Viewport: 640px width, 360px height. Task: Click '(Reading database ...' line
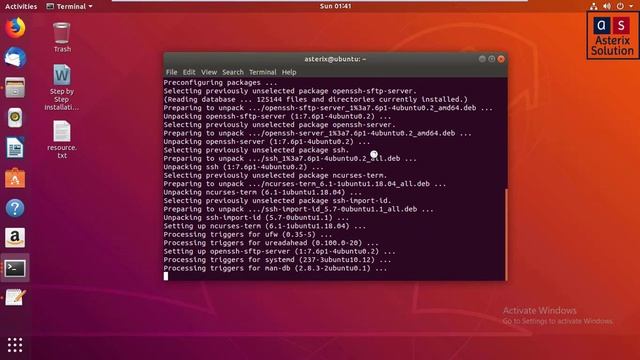(x=316, y=99)
